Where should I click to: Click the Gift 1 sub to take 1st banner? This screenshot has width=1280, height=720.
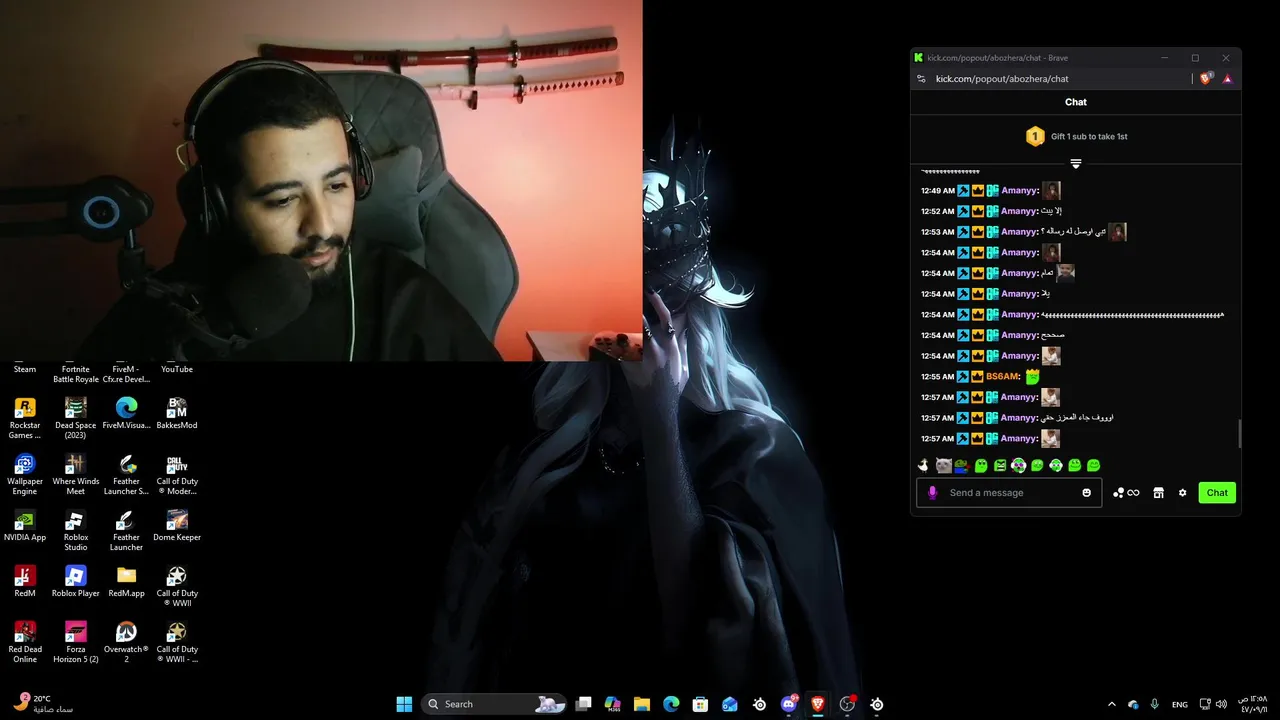point(1076,136)
